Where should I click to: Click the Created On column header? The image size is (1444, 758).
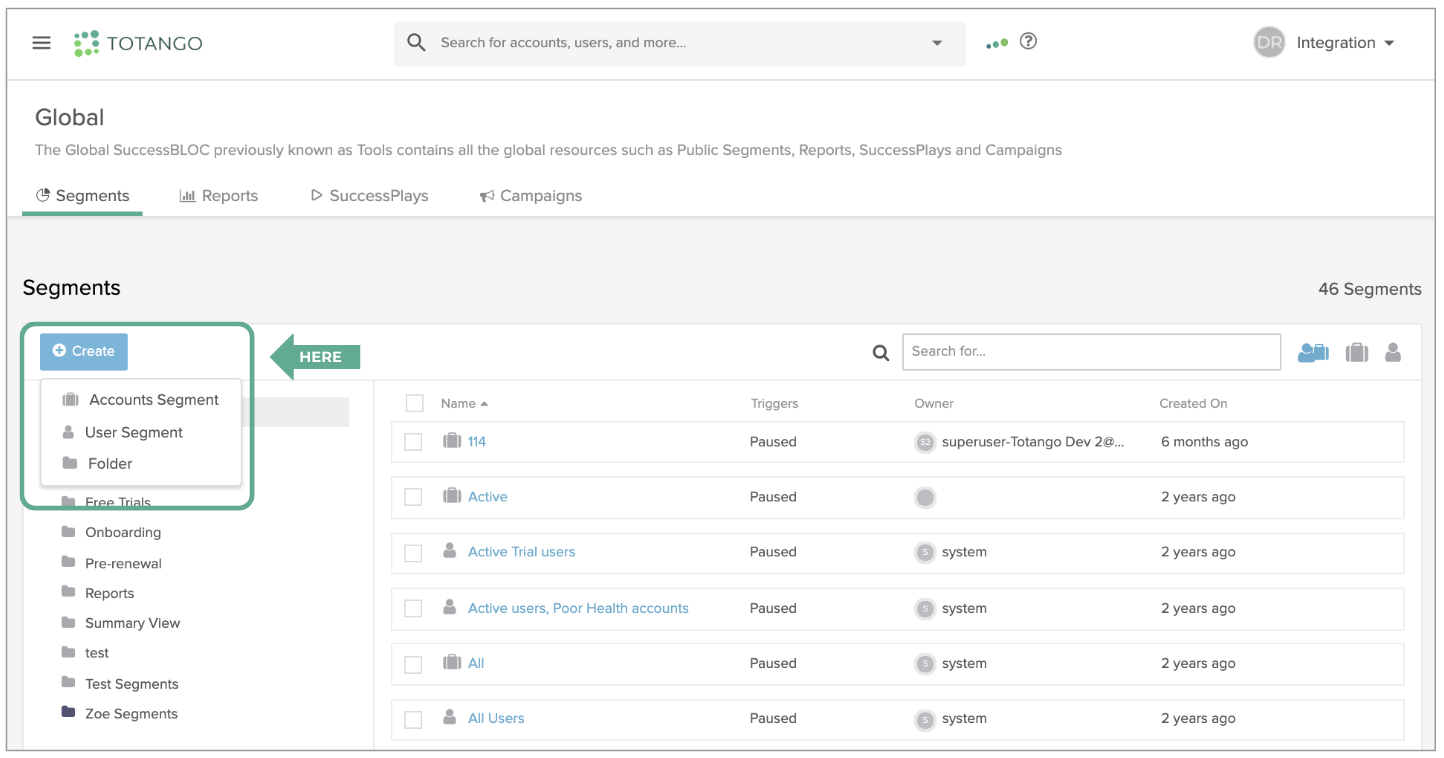coord(1193,403)
